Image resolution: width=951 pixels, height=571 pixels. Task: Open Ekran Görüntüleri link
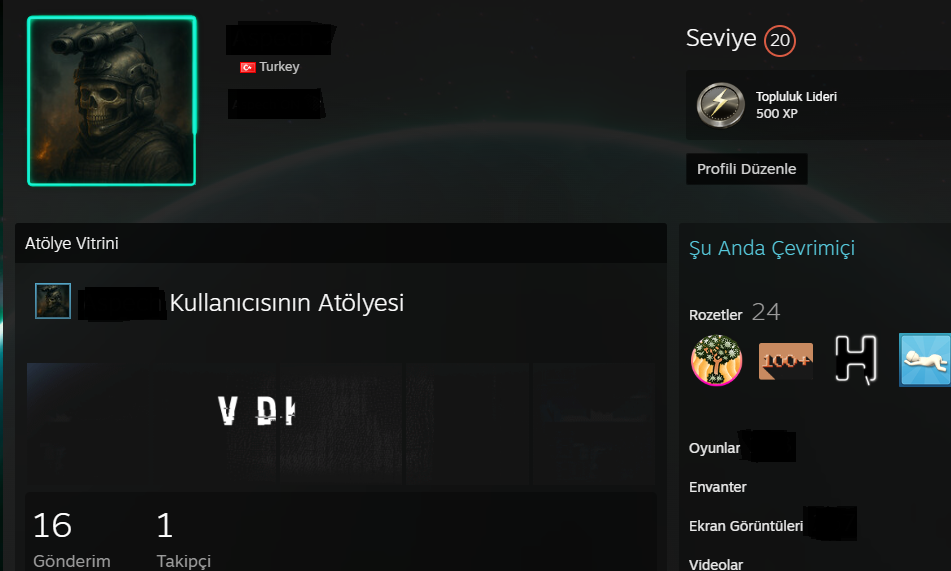746,526
